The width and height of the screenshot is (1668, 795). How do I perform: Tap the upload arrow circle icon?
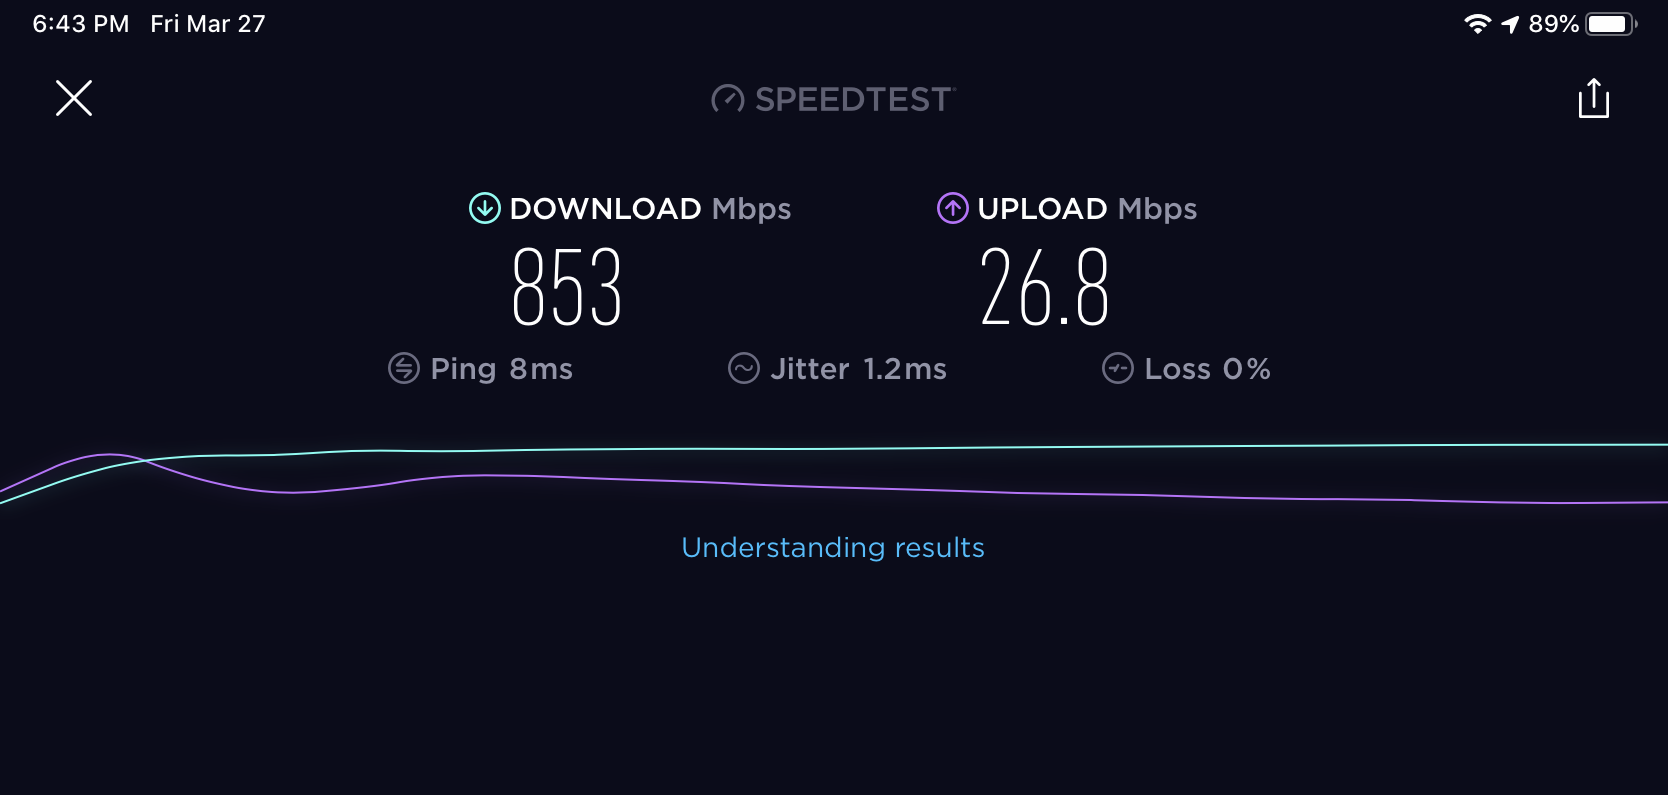pyautogui.click(x=953, y=208)
